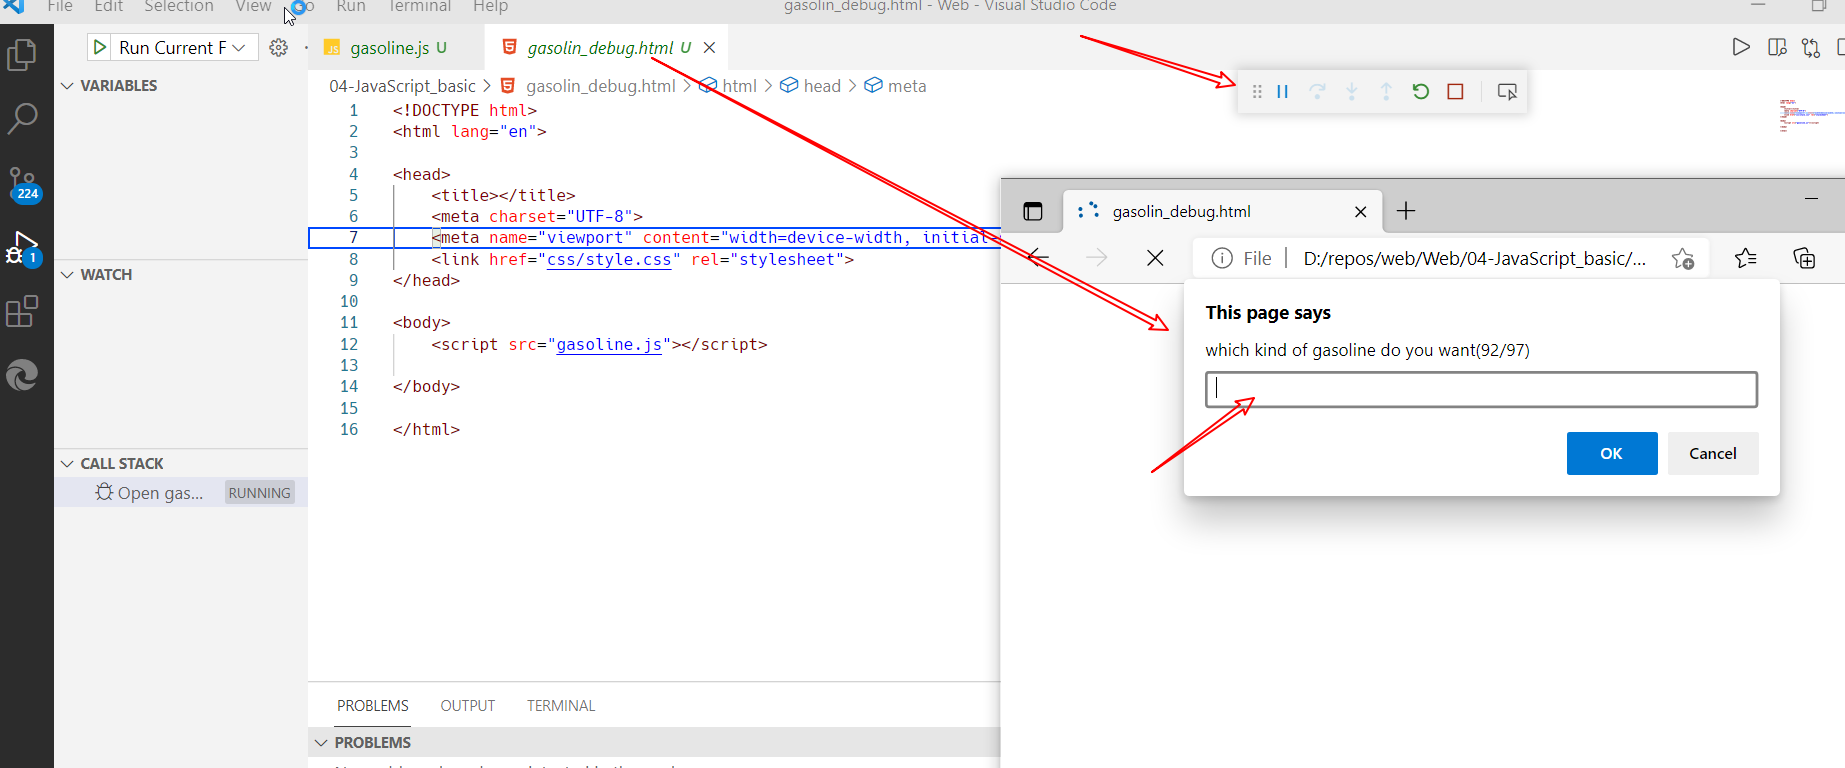Open Edge collections
Screen dimensions: 1845x768
point(1804,259)
